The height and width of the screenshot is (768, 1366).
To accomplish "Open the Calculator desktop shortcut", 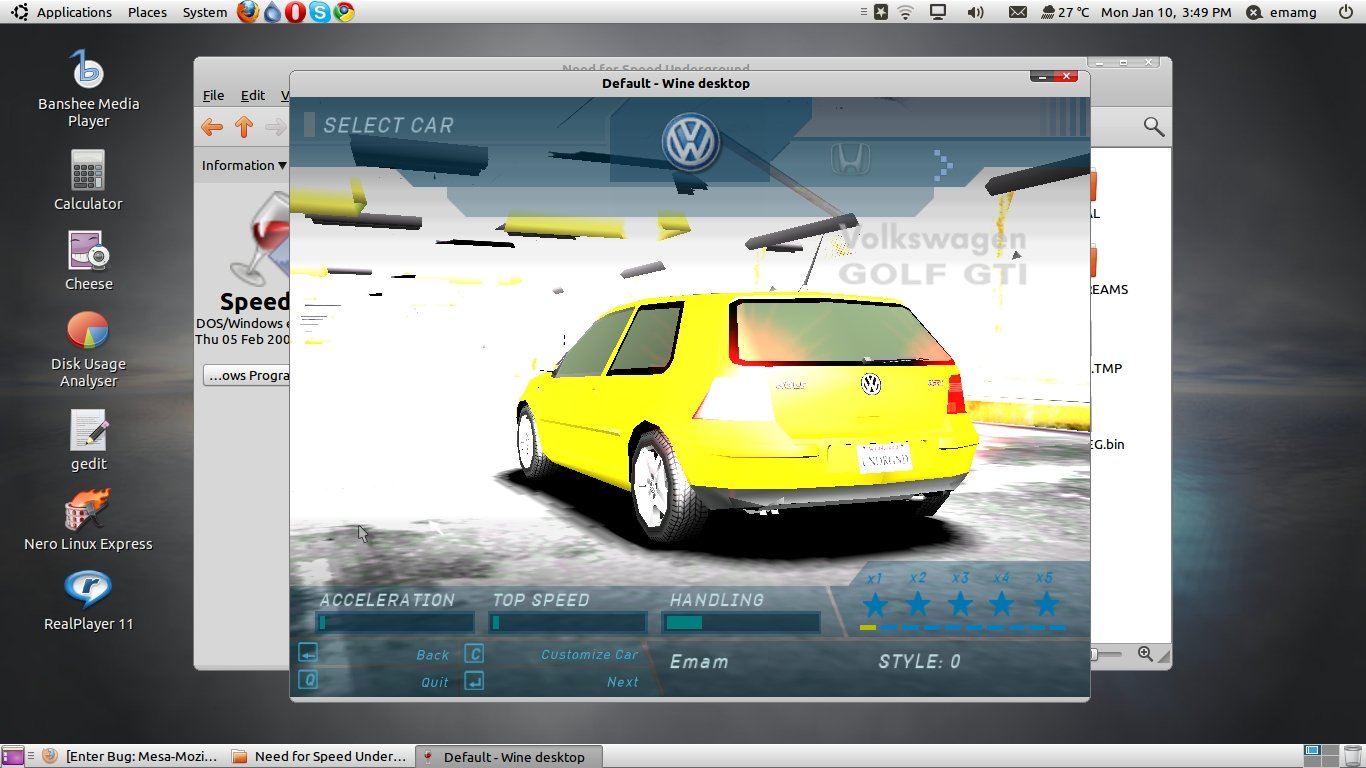I will [x=88, y=171].
